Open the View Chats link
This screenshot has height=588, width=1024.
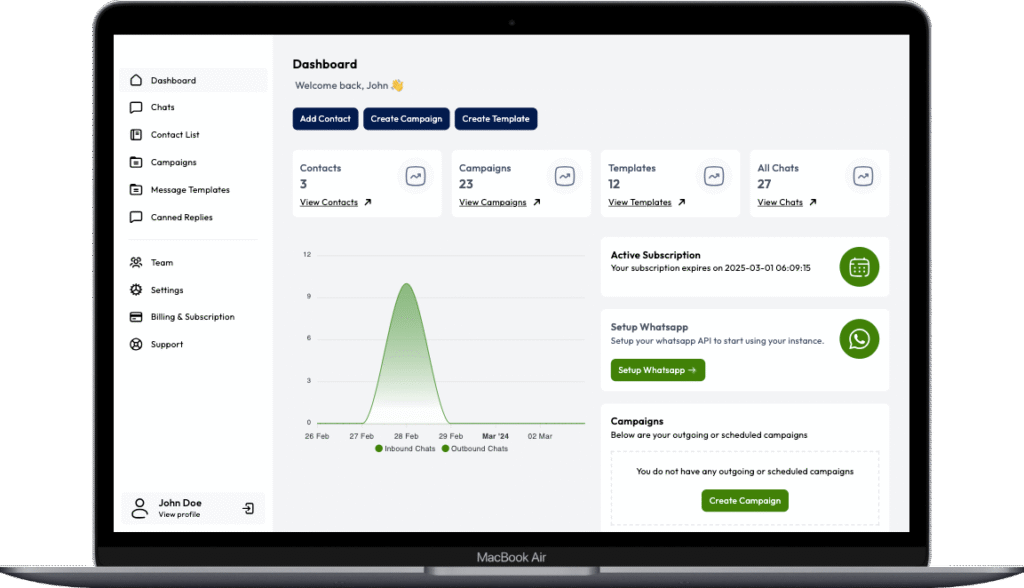pyautogui.click(x=780, y=202)
